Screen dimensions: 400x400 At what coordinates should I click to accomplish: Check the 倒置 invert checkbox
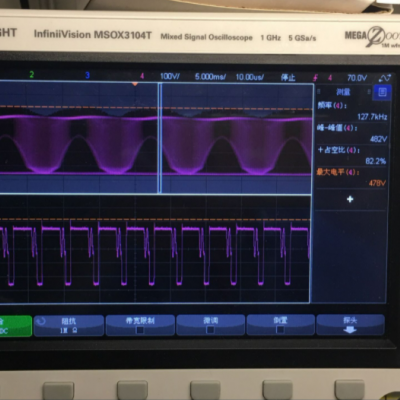280,329
